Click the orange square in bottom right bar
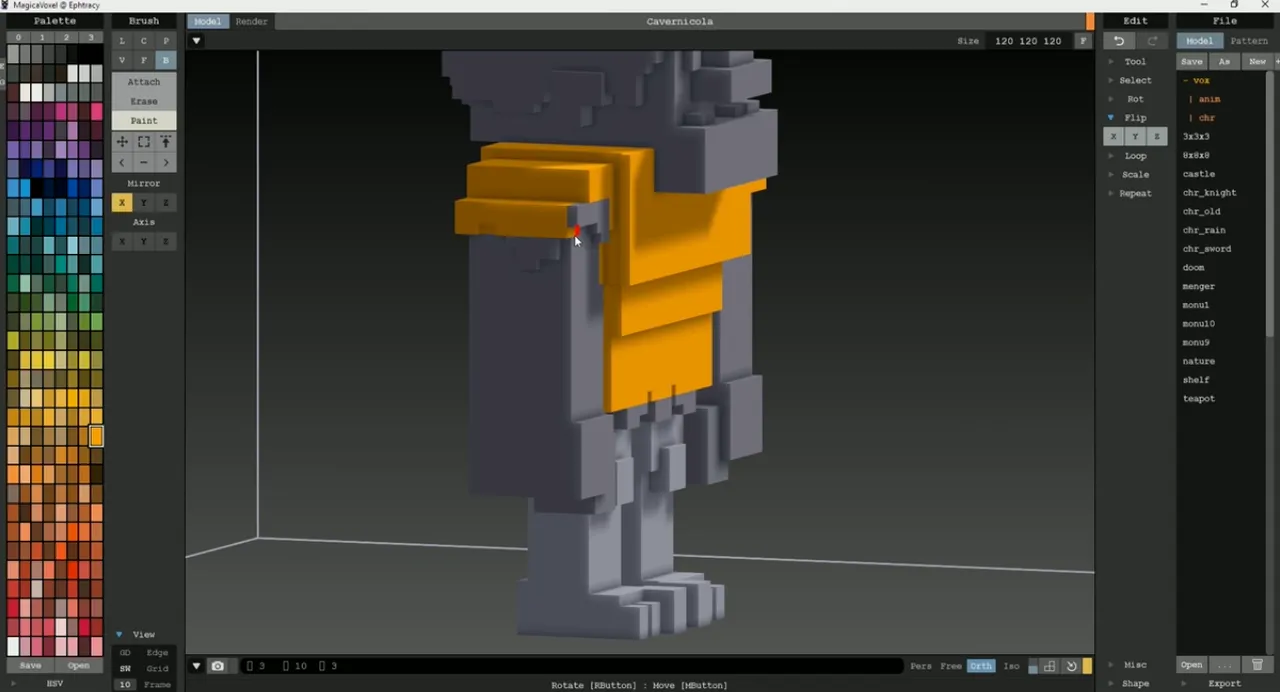Viewport: 1280px width, 692px height. (x=1087, y=666)
